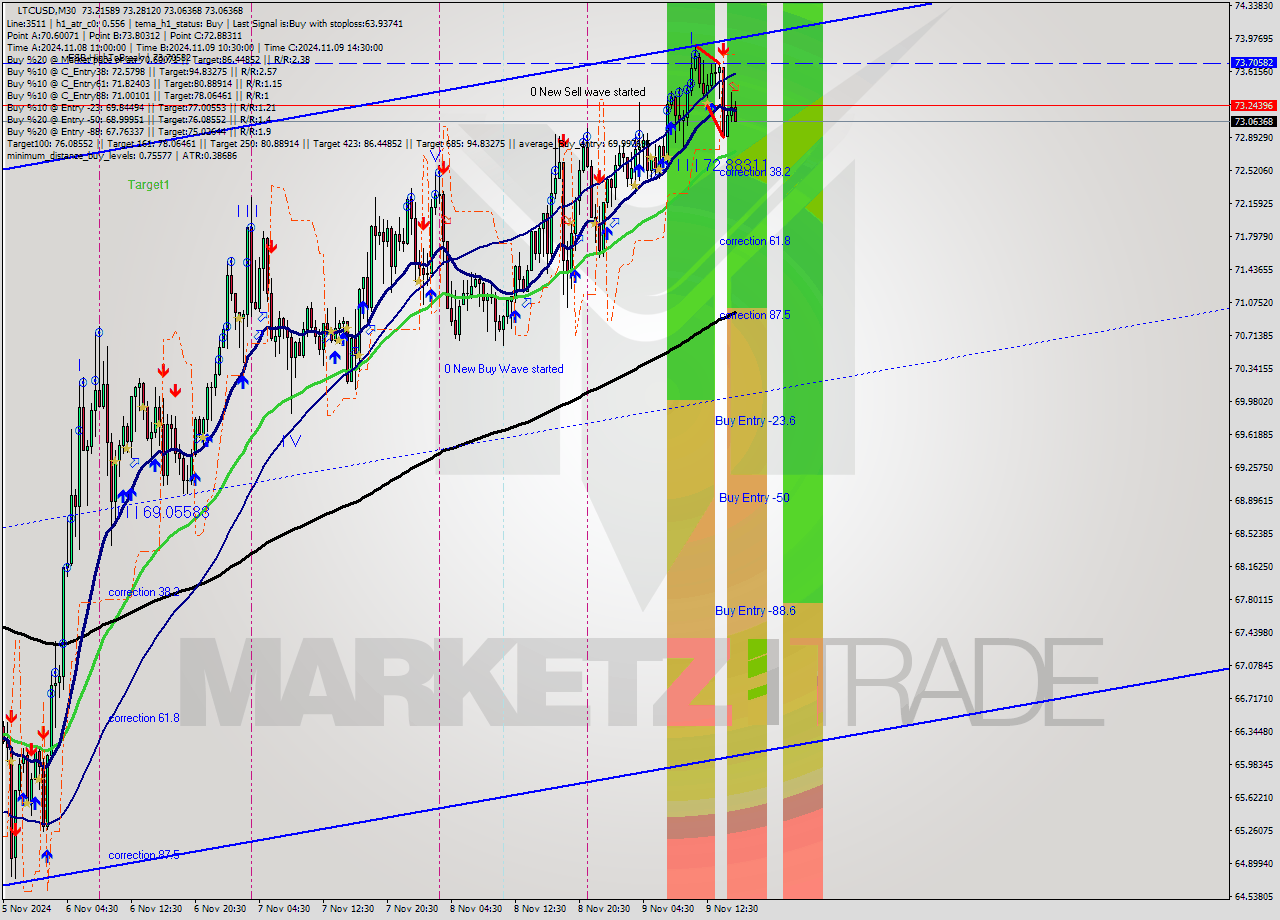1280x920 pixels.
Task: Click the black 73.06368 current price tag
Action: 1253,121
